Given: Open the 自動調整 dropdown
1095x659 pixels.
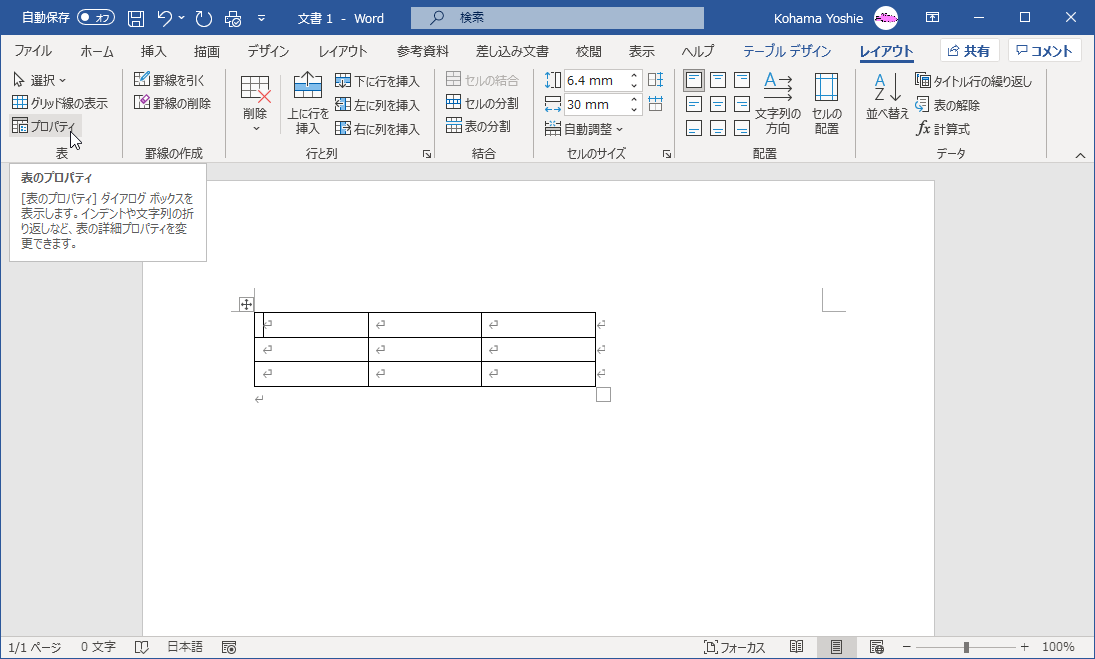Looking at the screenshot, I should click(x=584, y=129).
